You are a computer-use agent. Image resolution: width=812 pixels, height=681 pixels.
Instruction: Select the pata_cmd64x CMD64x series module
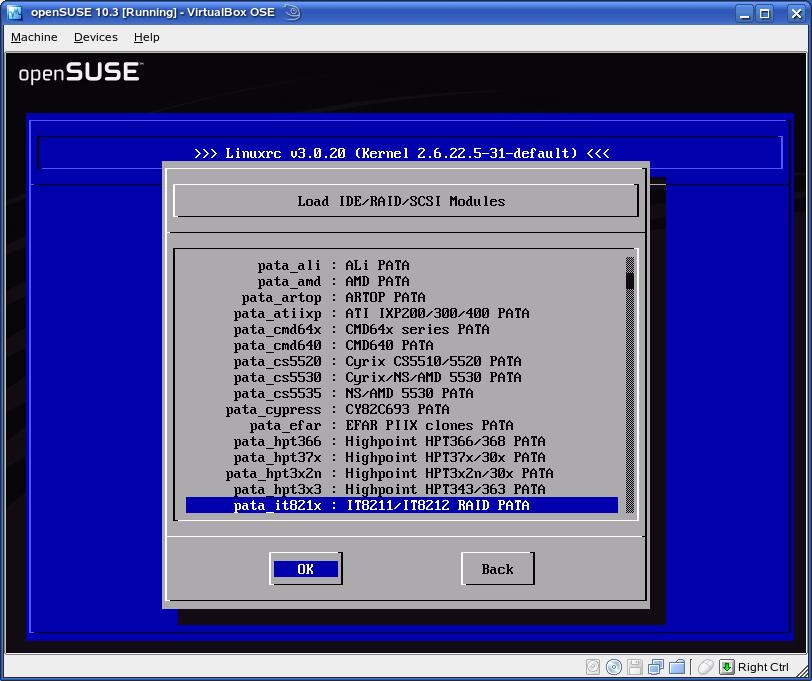click(402, 329)
